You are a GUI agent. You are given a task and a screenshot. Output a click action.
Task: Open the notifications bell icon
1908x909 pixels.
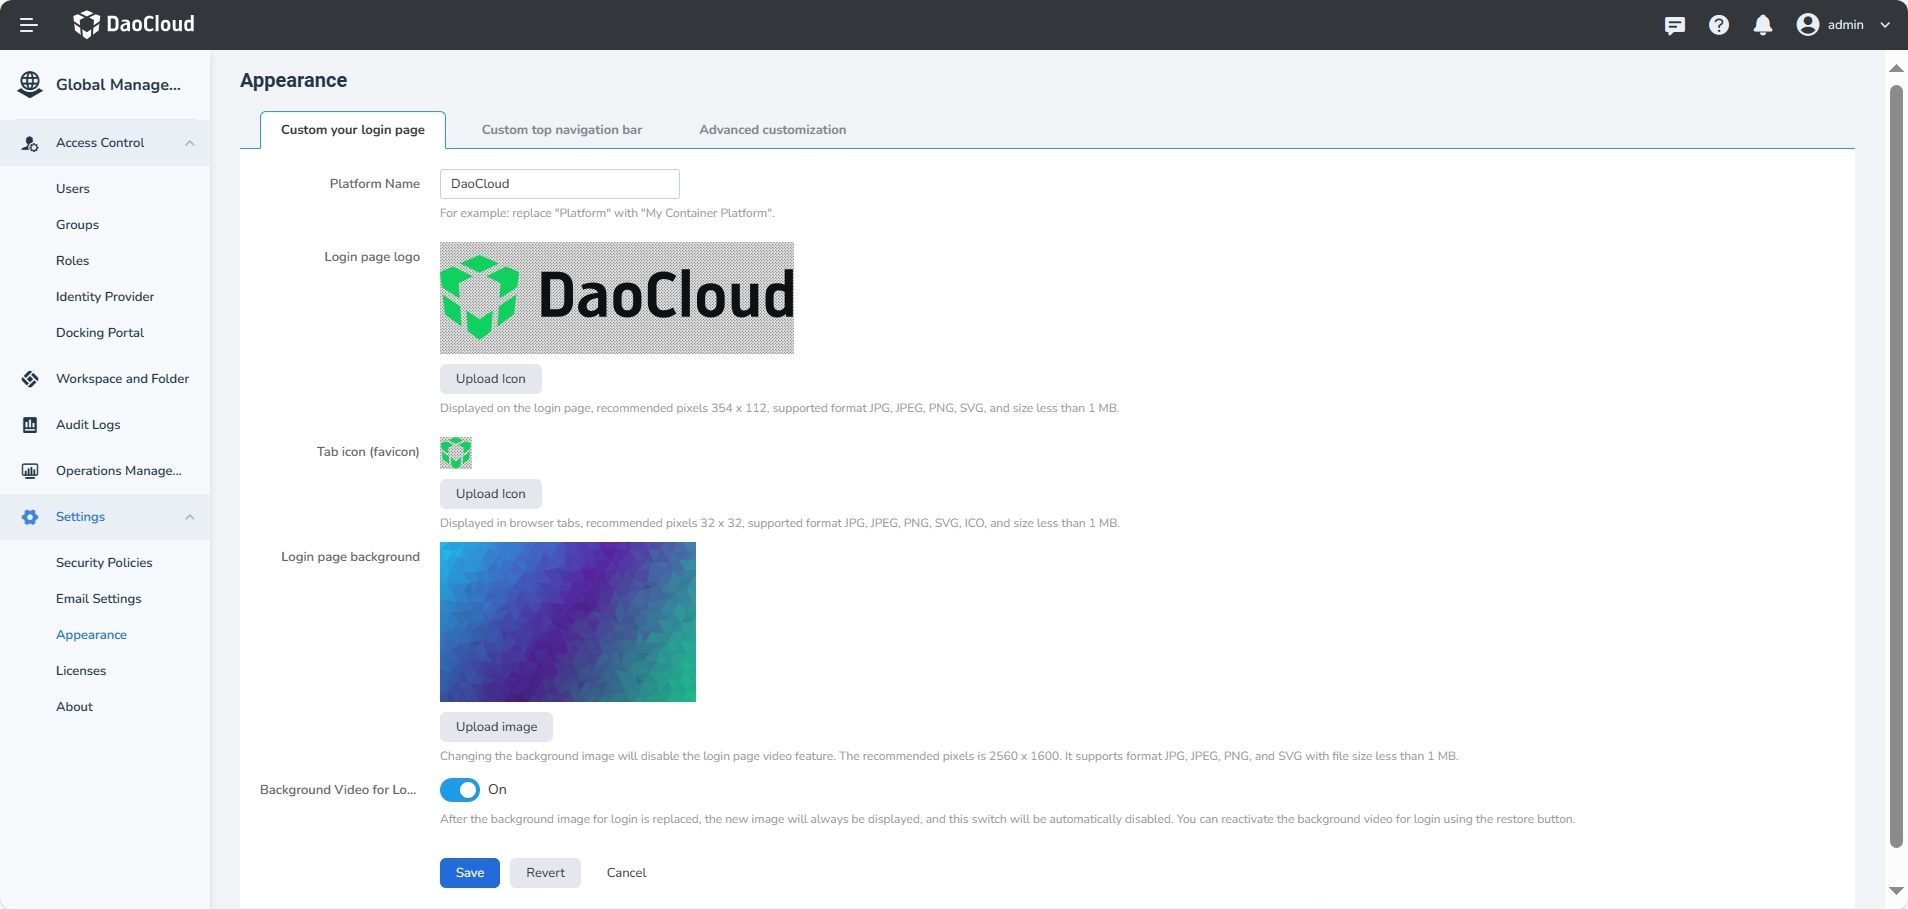click(1763, 25)
